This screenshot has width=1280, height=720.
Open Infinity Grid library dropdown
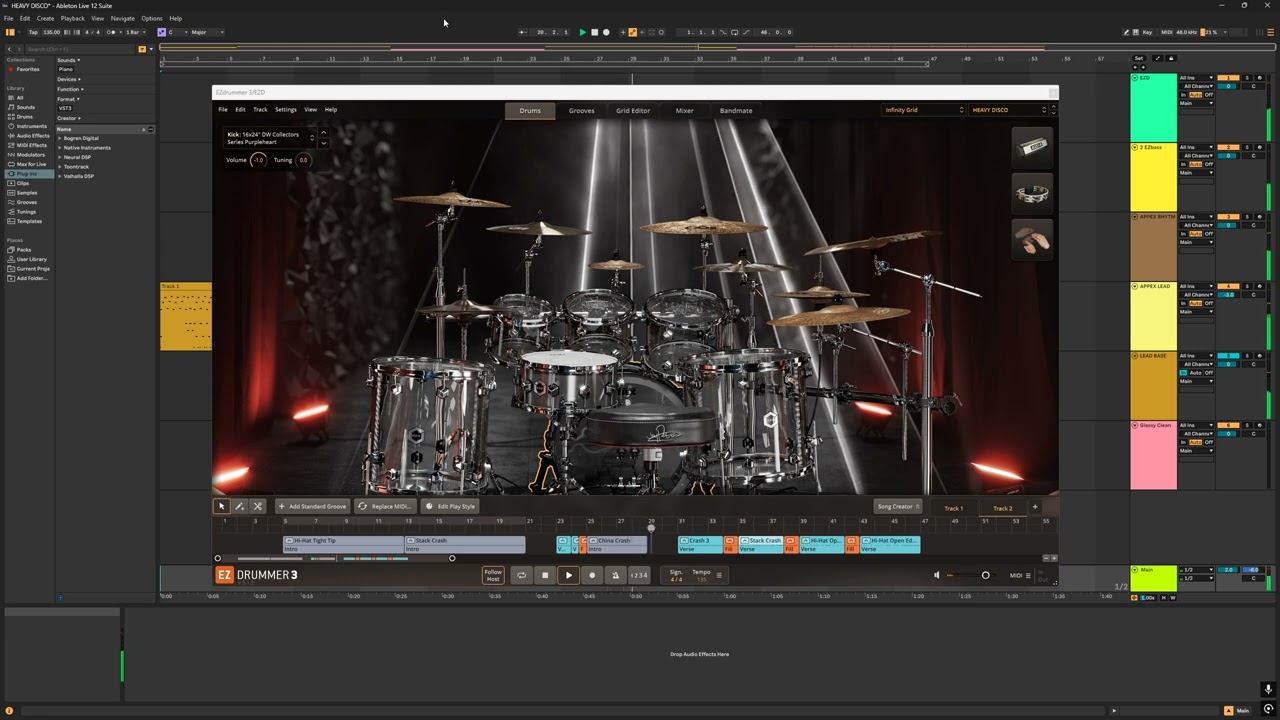tap(924, 110)
